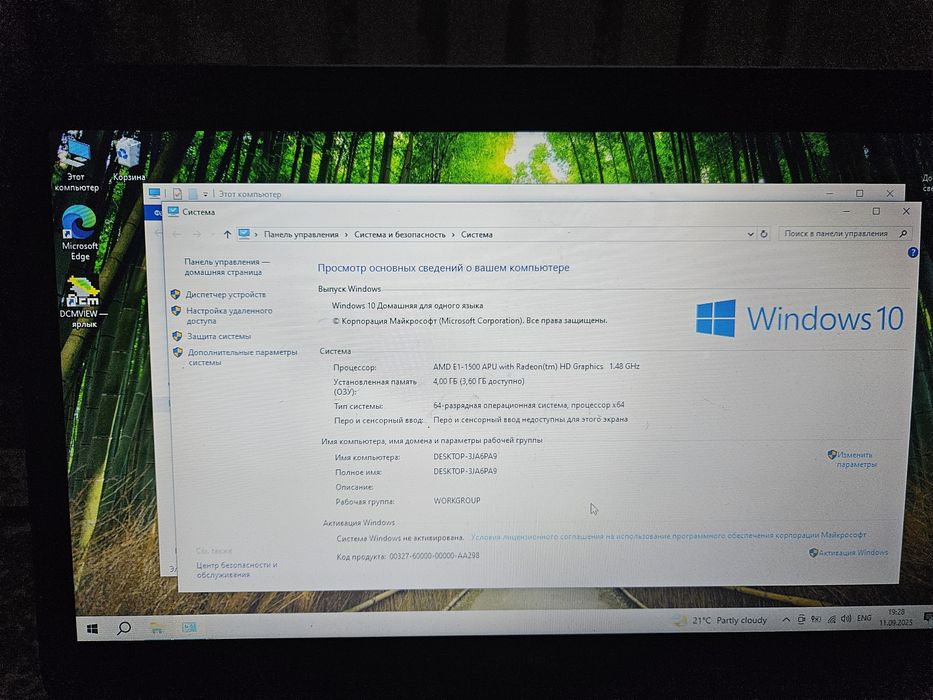This screenshot has height=700, width=933.
Task: Click the shield icon next to Диспетчер устройств
Action: click(176, 294)
